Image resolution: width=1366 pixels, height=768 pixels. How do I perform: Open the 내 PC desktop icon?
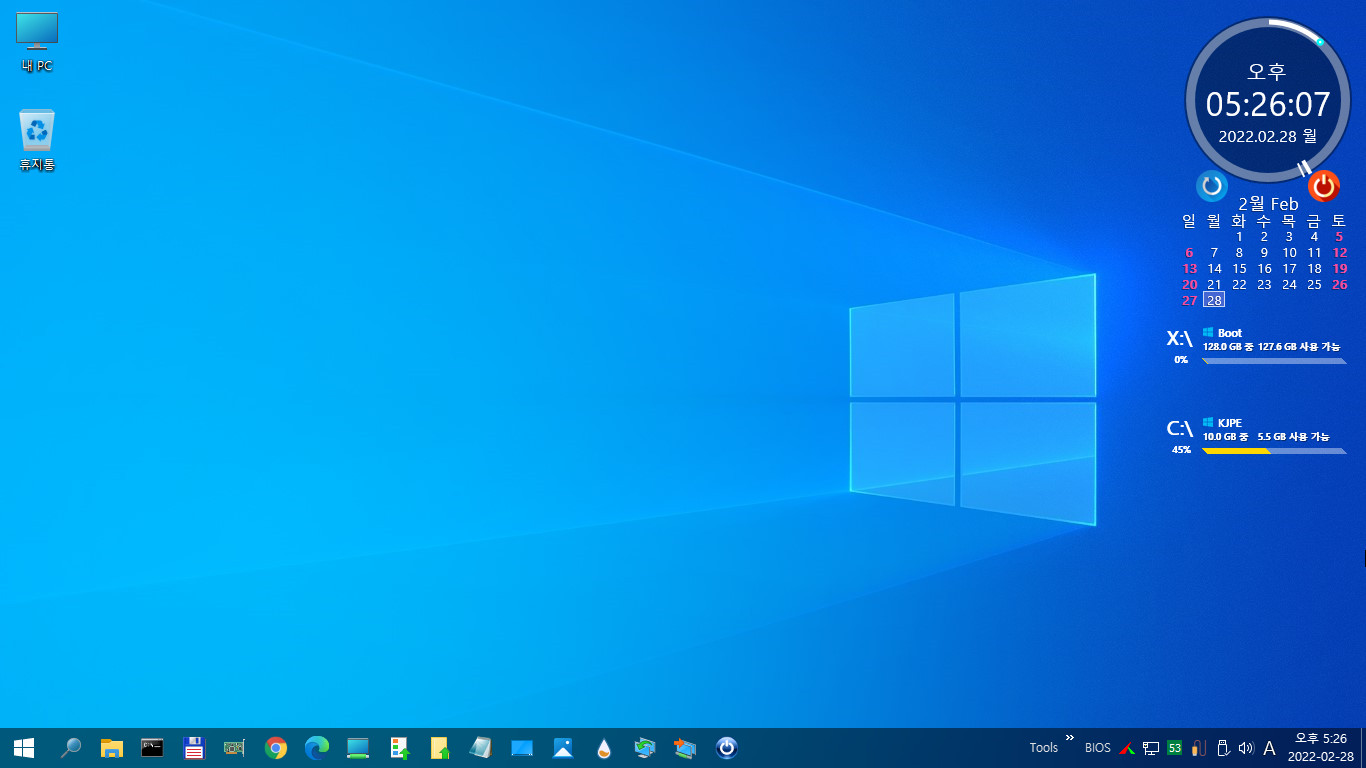click(x=37, y=43)
